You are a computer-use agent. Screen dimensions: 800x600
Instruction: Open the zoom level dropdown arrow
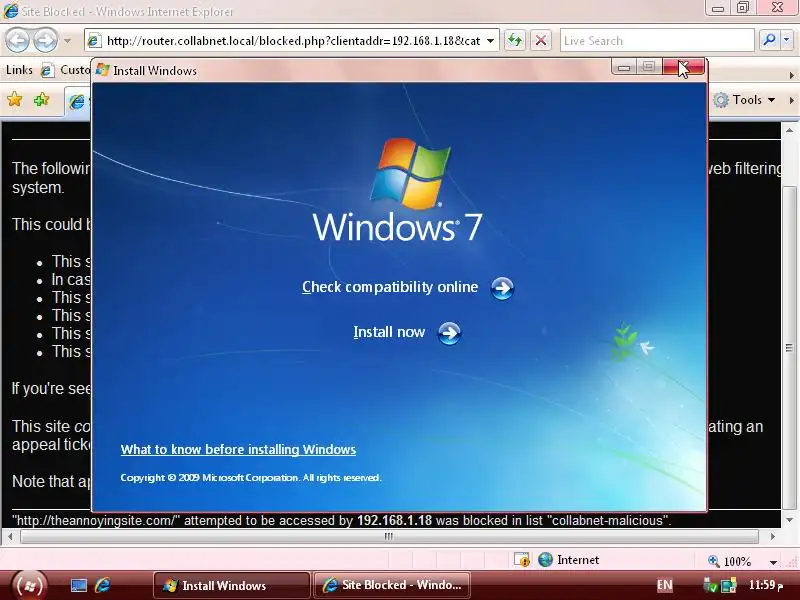(773, 562)
